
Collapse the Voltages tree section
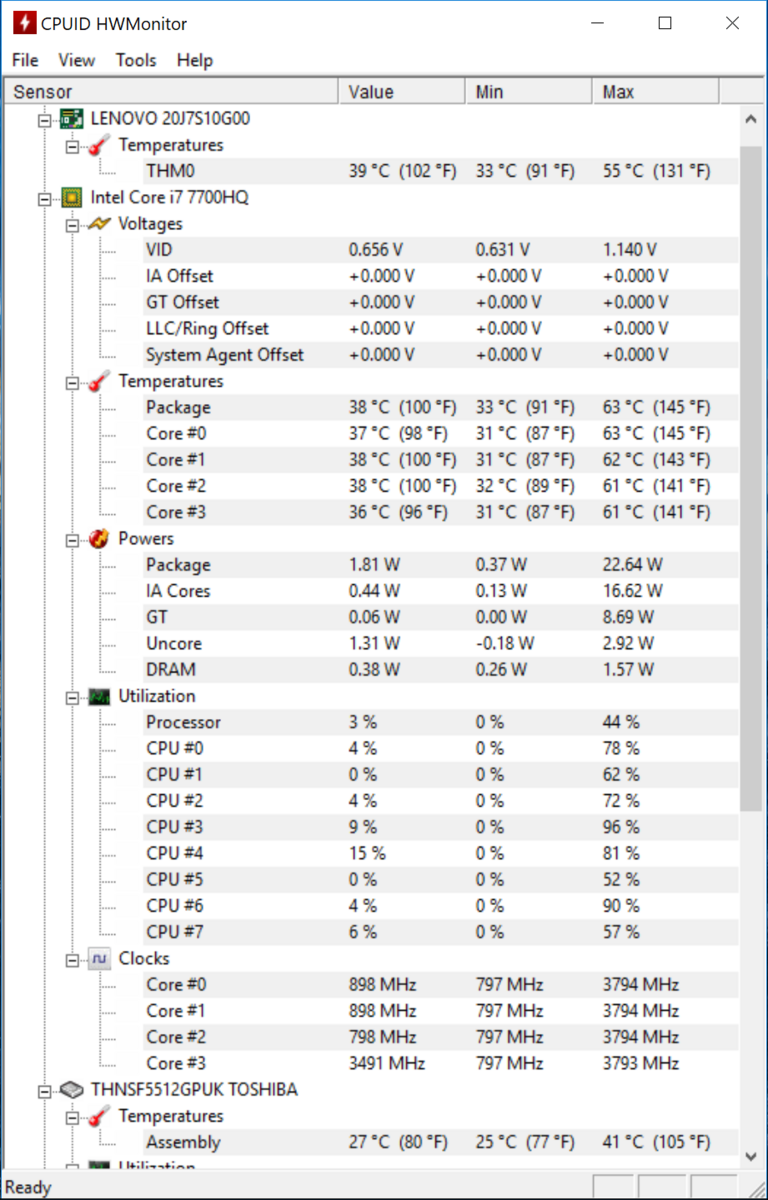pyautogui.click(x=72, y=224)
